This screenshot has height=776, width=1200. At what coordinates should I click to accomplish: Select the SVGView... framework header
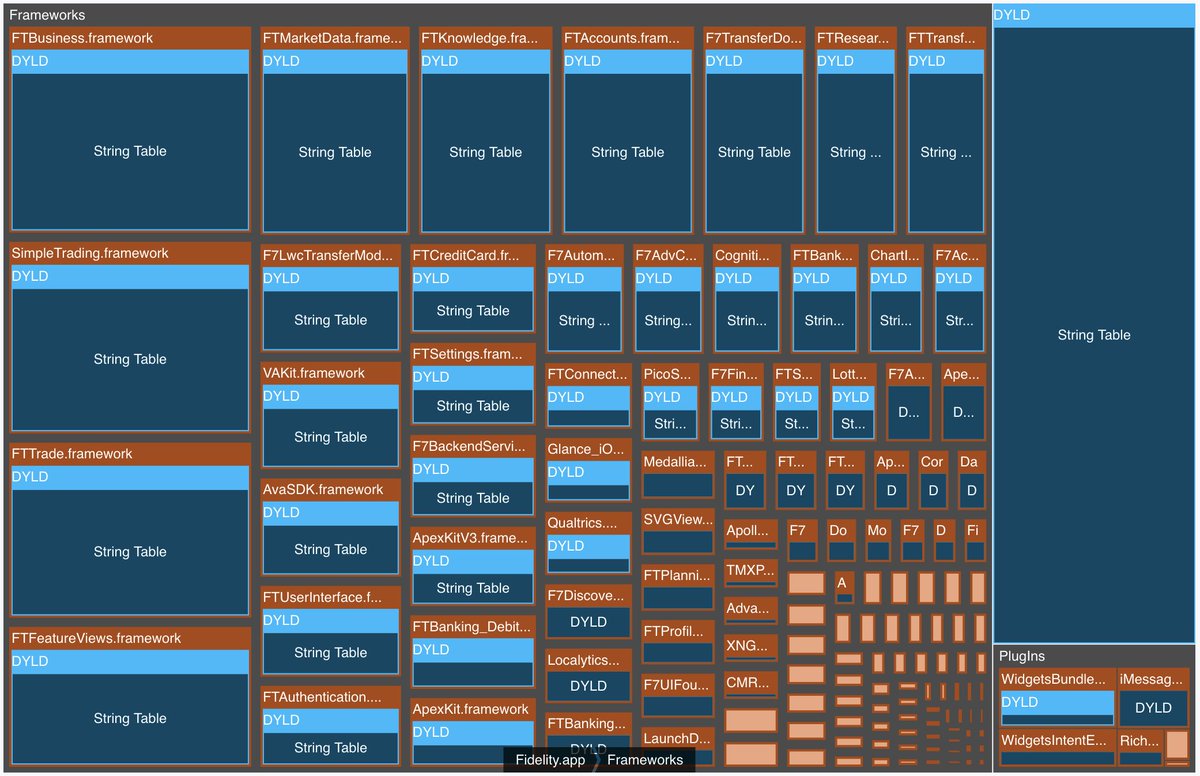point(678,519)
